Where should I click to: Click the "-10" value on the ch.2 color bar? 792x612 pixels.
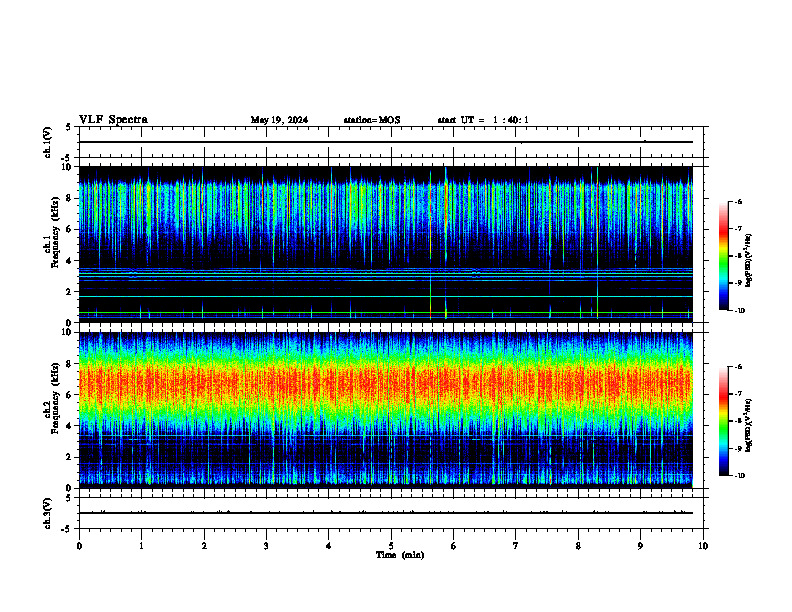(x=739, y=476)
